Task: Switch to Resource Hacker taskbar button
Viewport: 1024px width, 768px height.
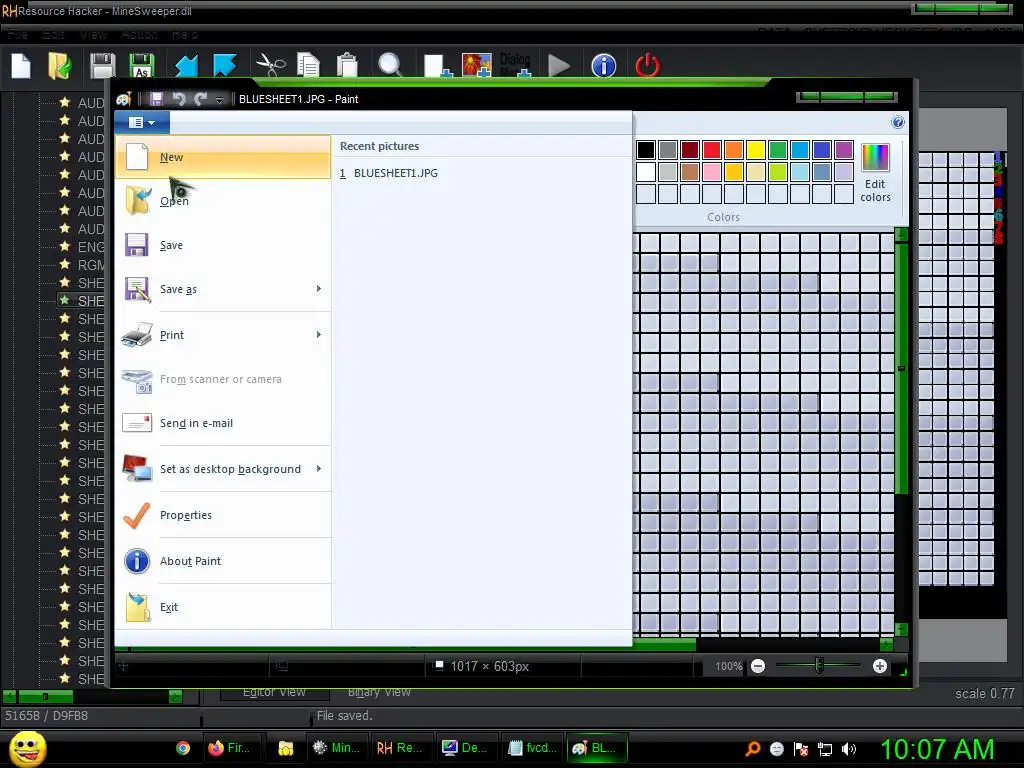Action: tap(399, 748)
